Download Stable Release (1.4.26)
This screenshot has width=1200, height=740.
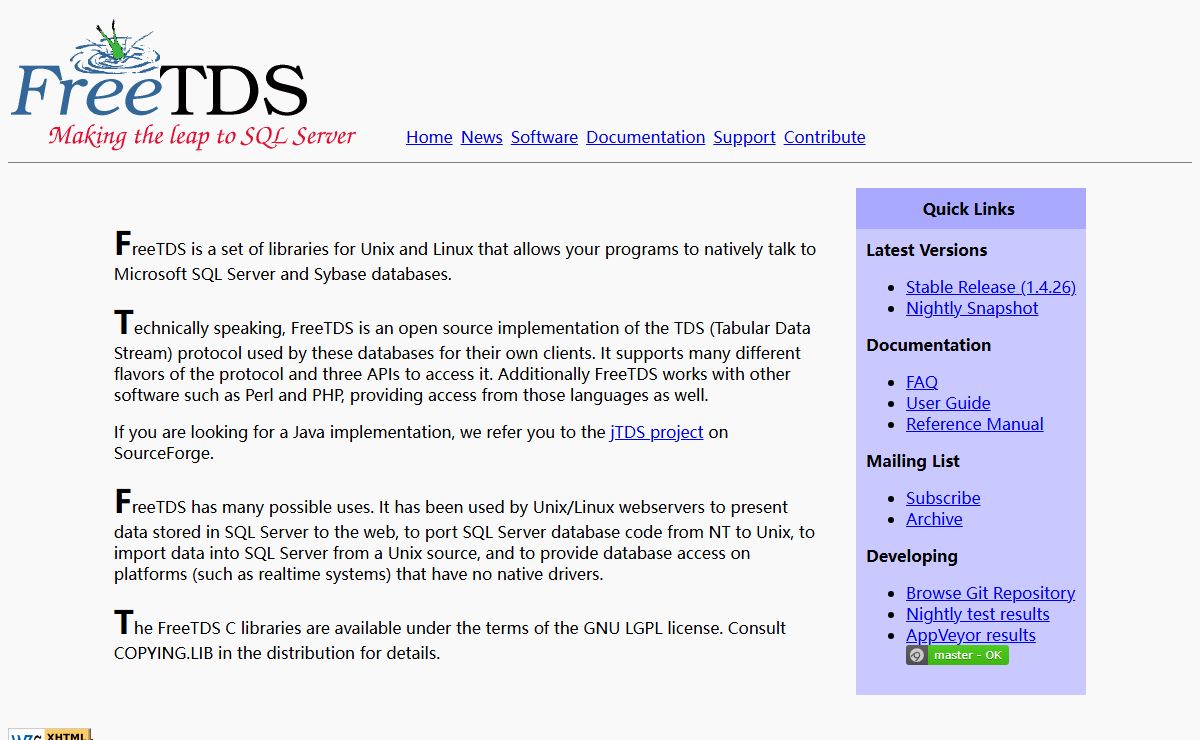[x=991, y=287]
